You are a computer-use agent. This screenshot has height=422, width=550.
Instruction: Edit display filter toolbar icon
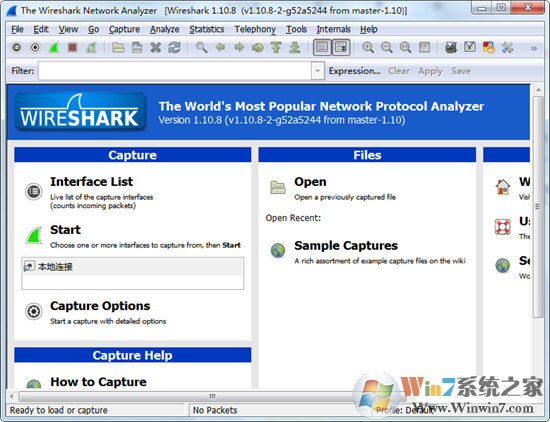[470, 47]
